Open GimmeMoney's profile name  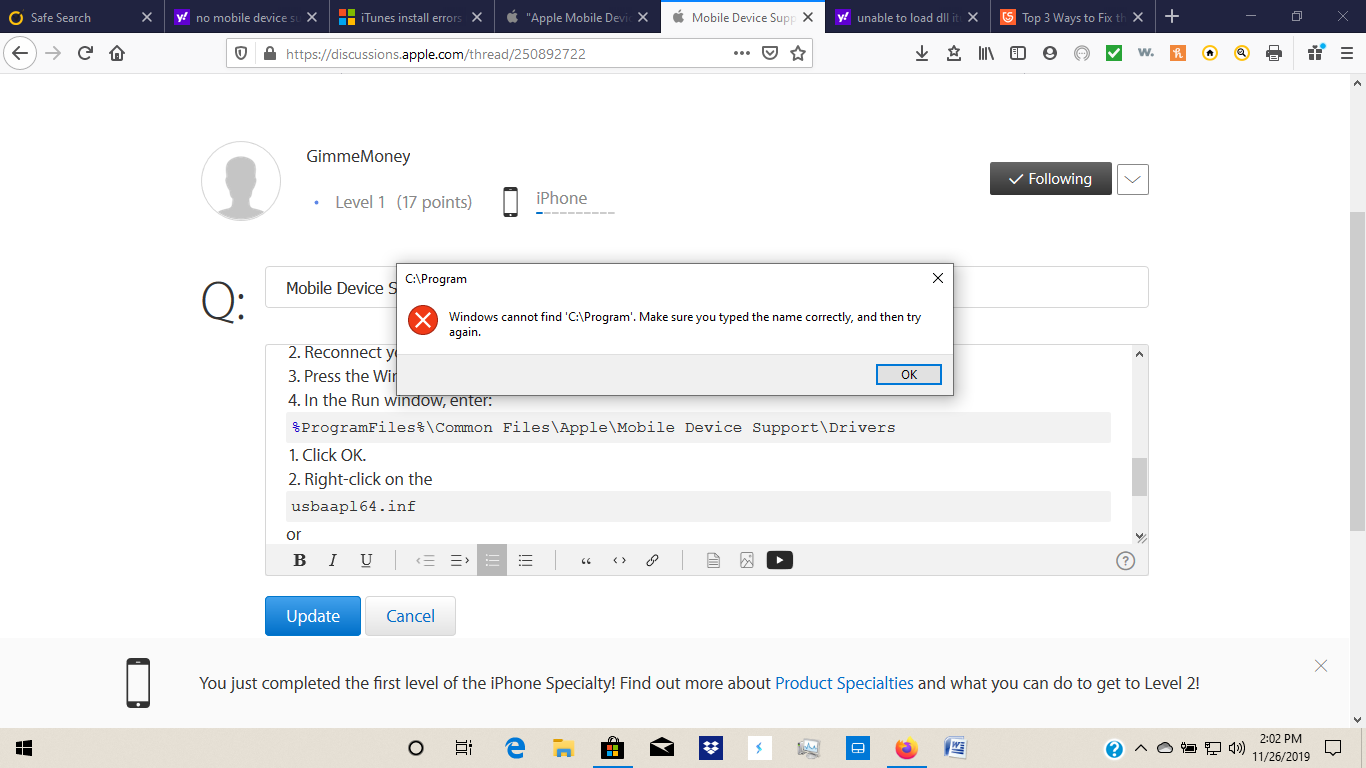tap(358, 156)
